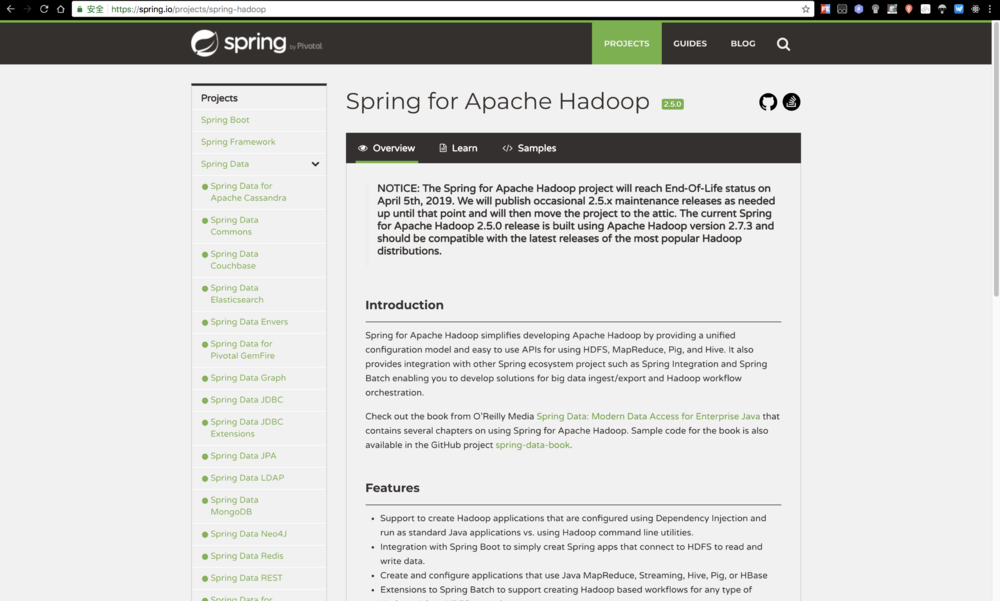
Task: Open the Stack Overflow icon for the project
Action: click(791, 102)
